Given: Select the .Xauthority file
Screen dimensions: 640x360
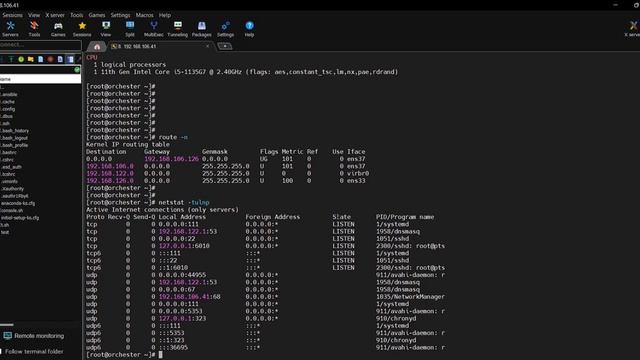Looking at the screenshot, I should [x=12, y=189].
